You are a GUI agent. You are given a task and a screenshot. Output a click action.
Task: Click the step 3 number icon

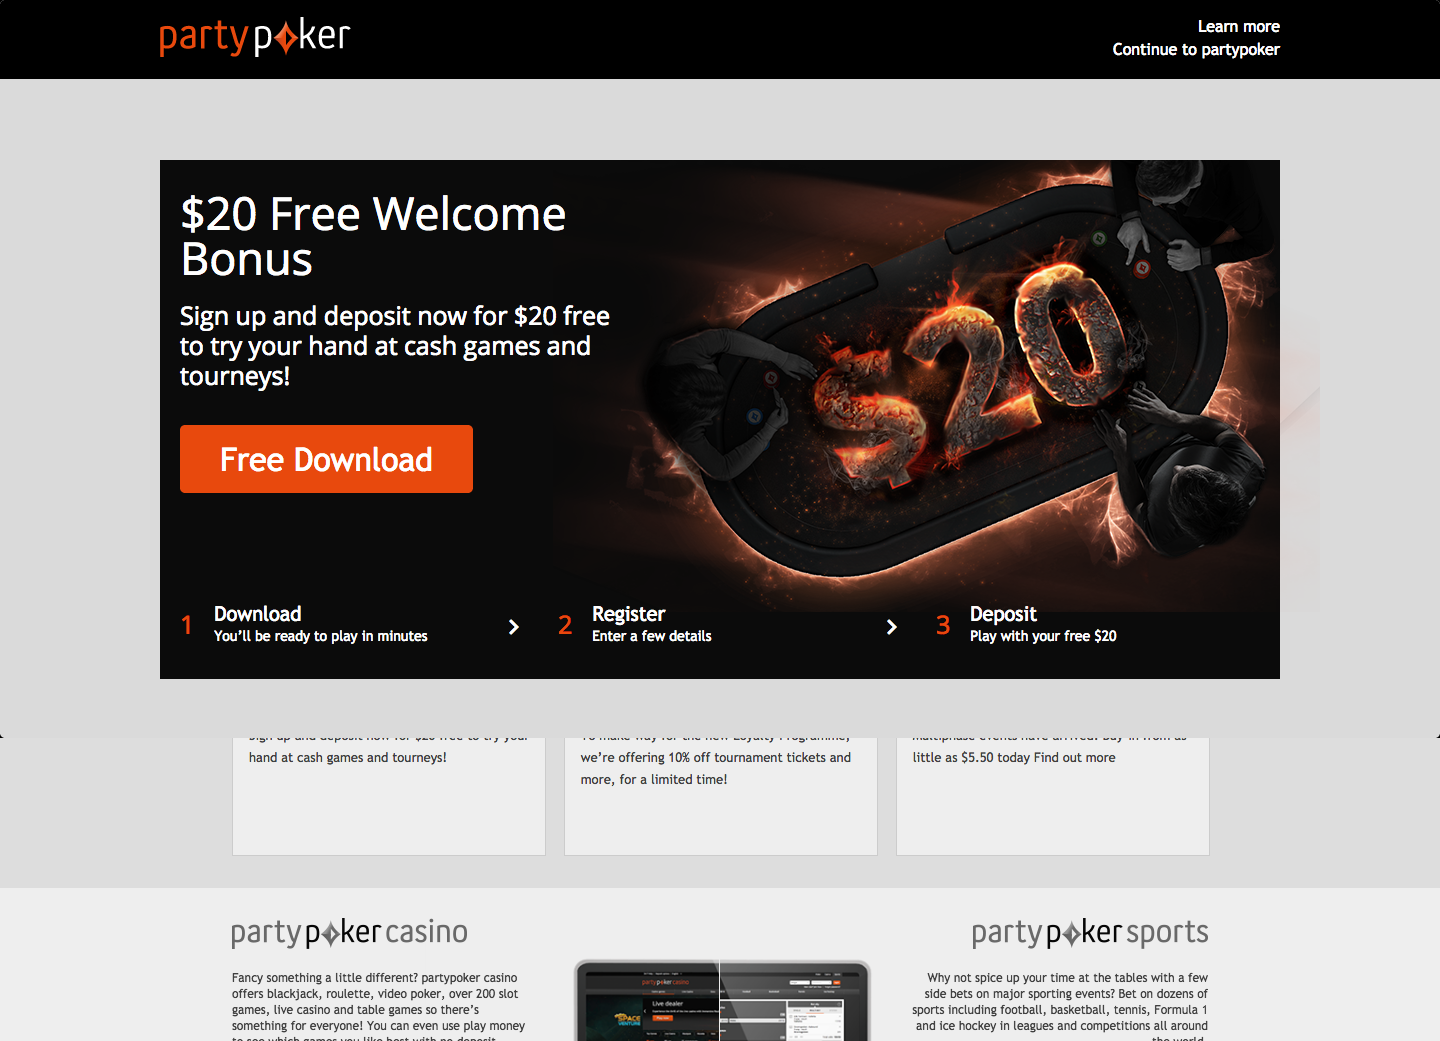coord(943,625)
